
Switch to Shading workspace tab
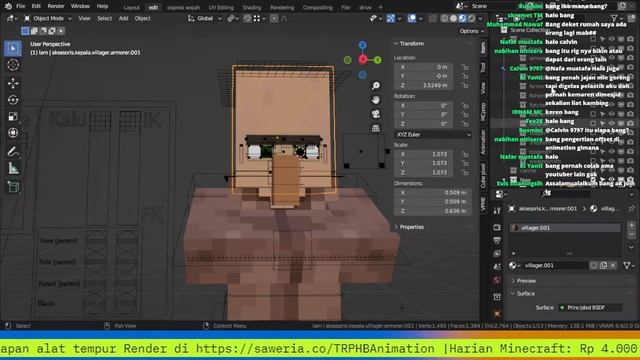tap(251, 7)
